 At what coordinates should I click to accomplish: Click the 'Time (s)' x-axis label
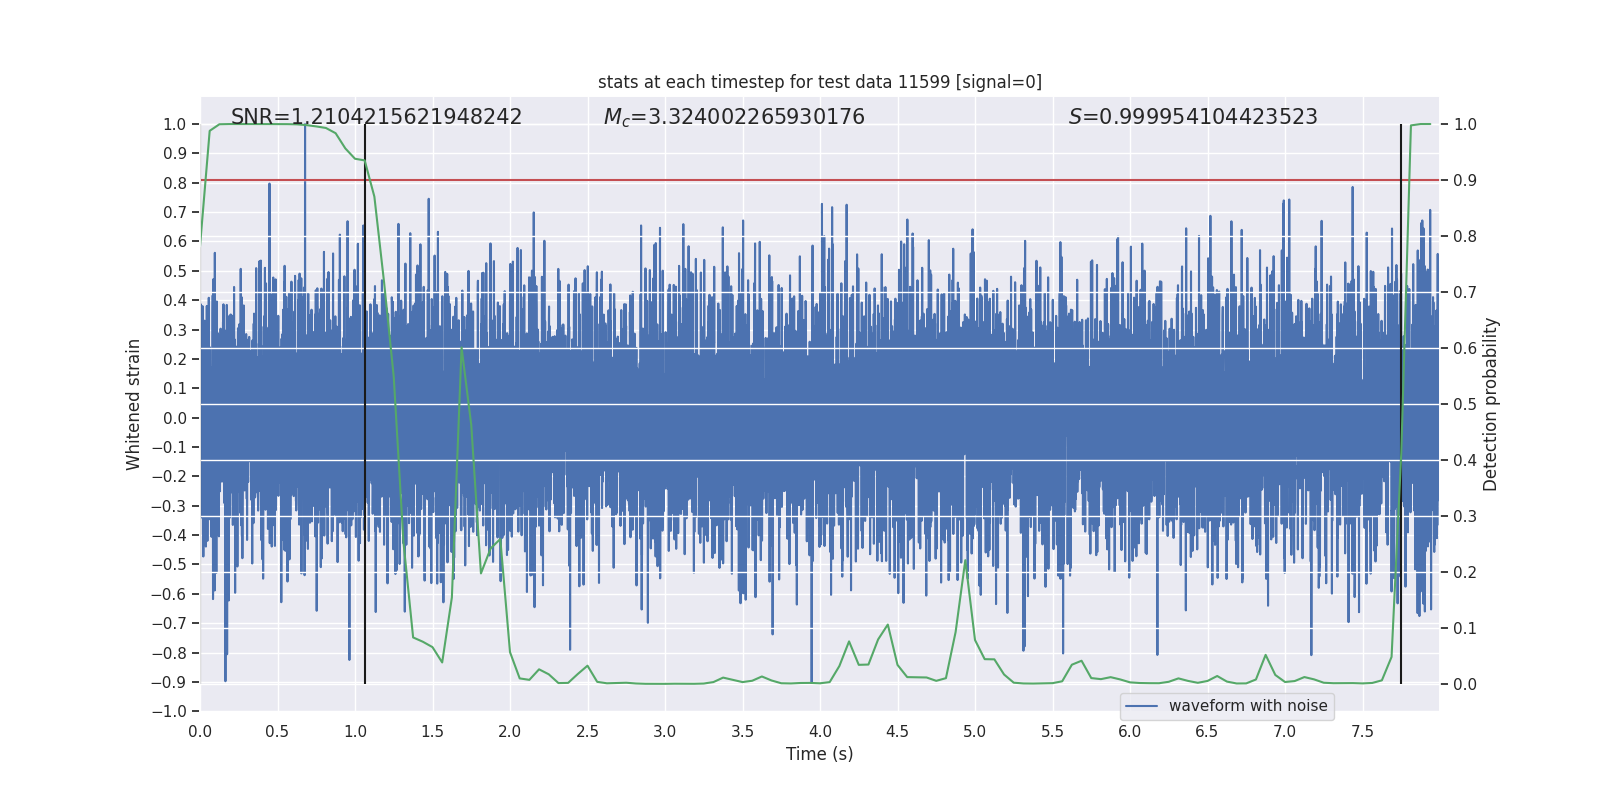coord(819,754)
